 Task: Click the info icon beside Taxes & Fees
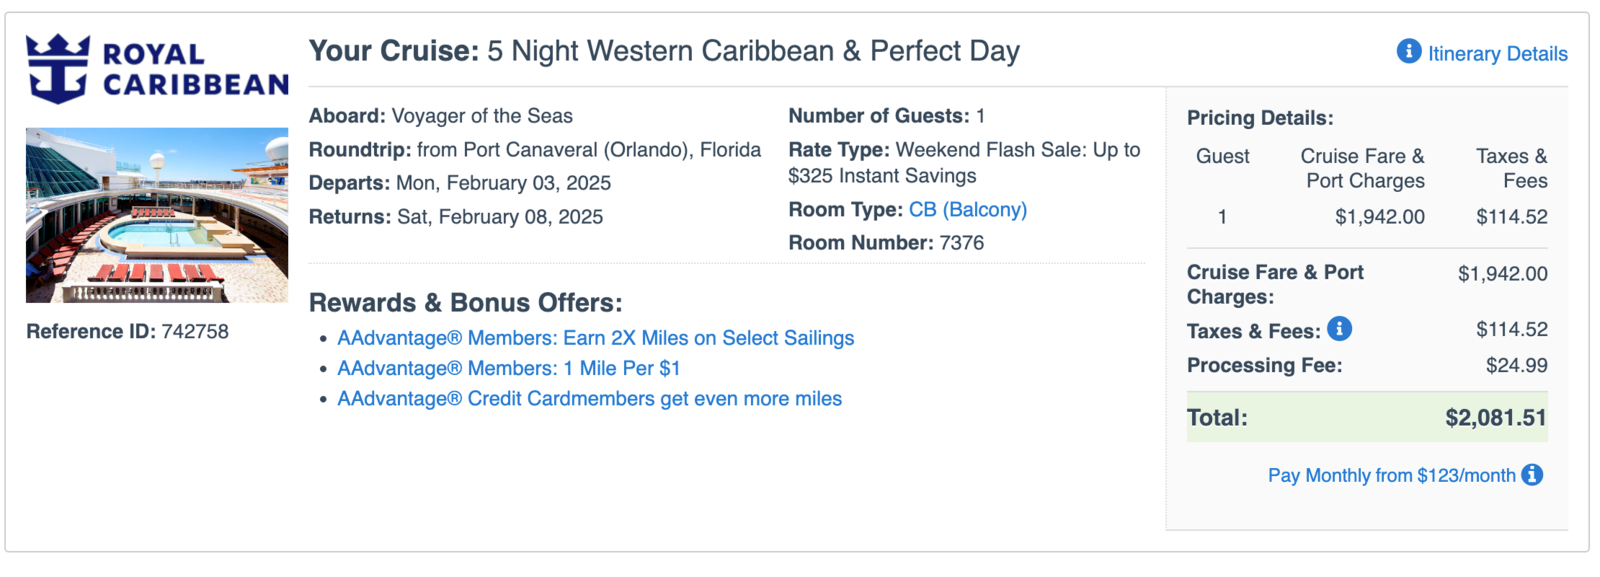coord(1340,329)
